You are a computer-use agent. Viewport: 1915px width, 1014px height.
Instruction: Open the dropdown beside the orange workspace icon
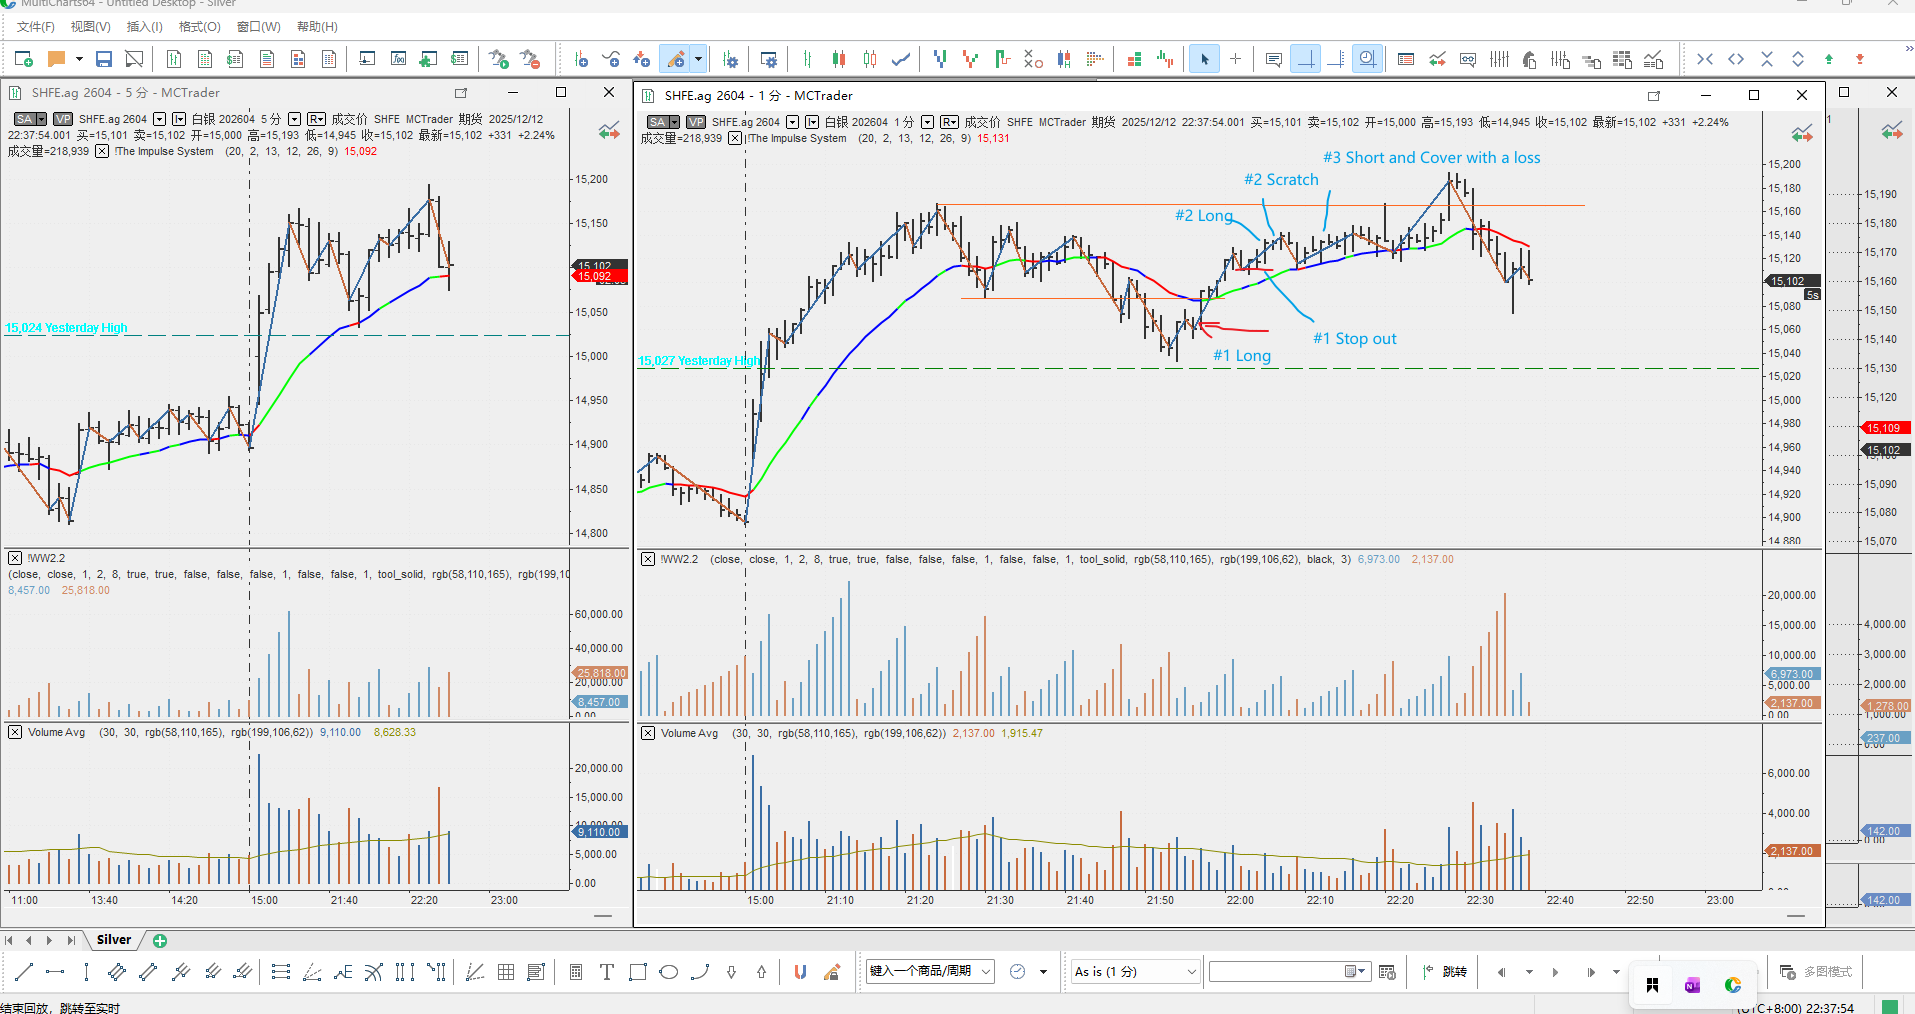click(79, 59)
